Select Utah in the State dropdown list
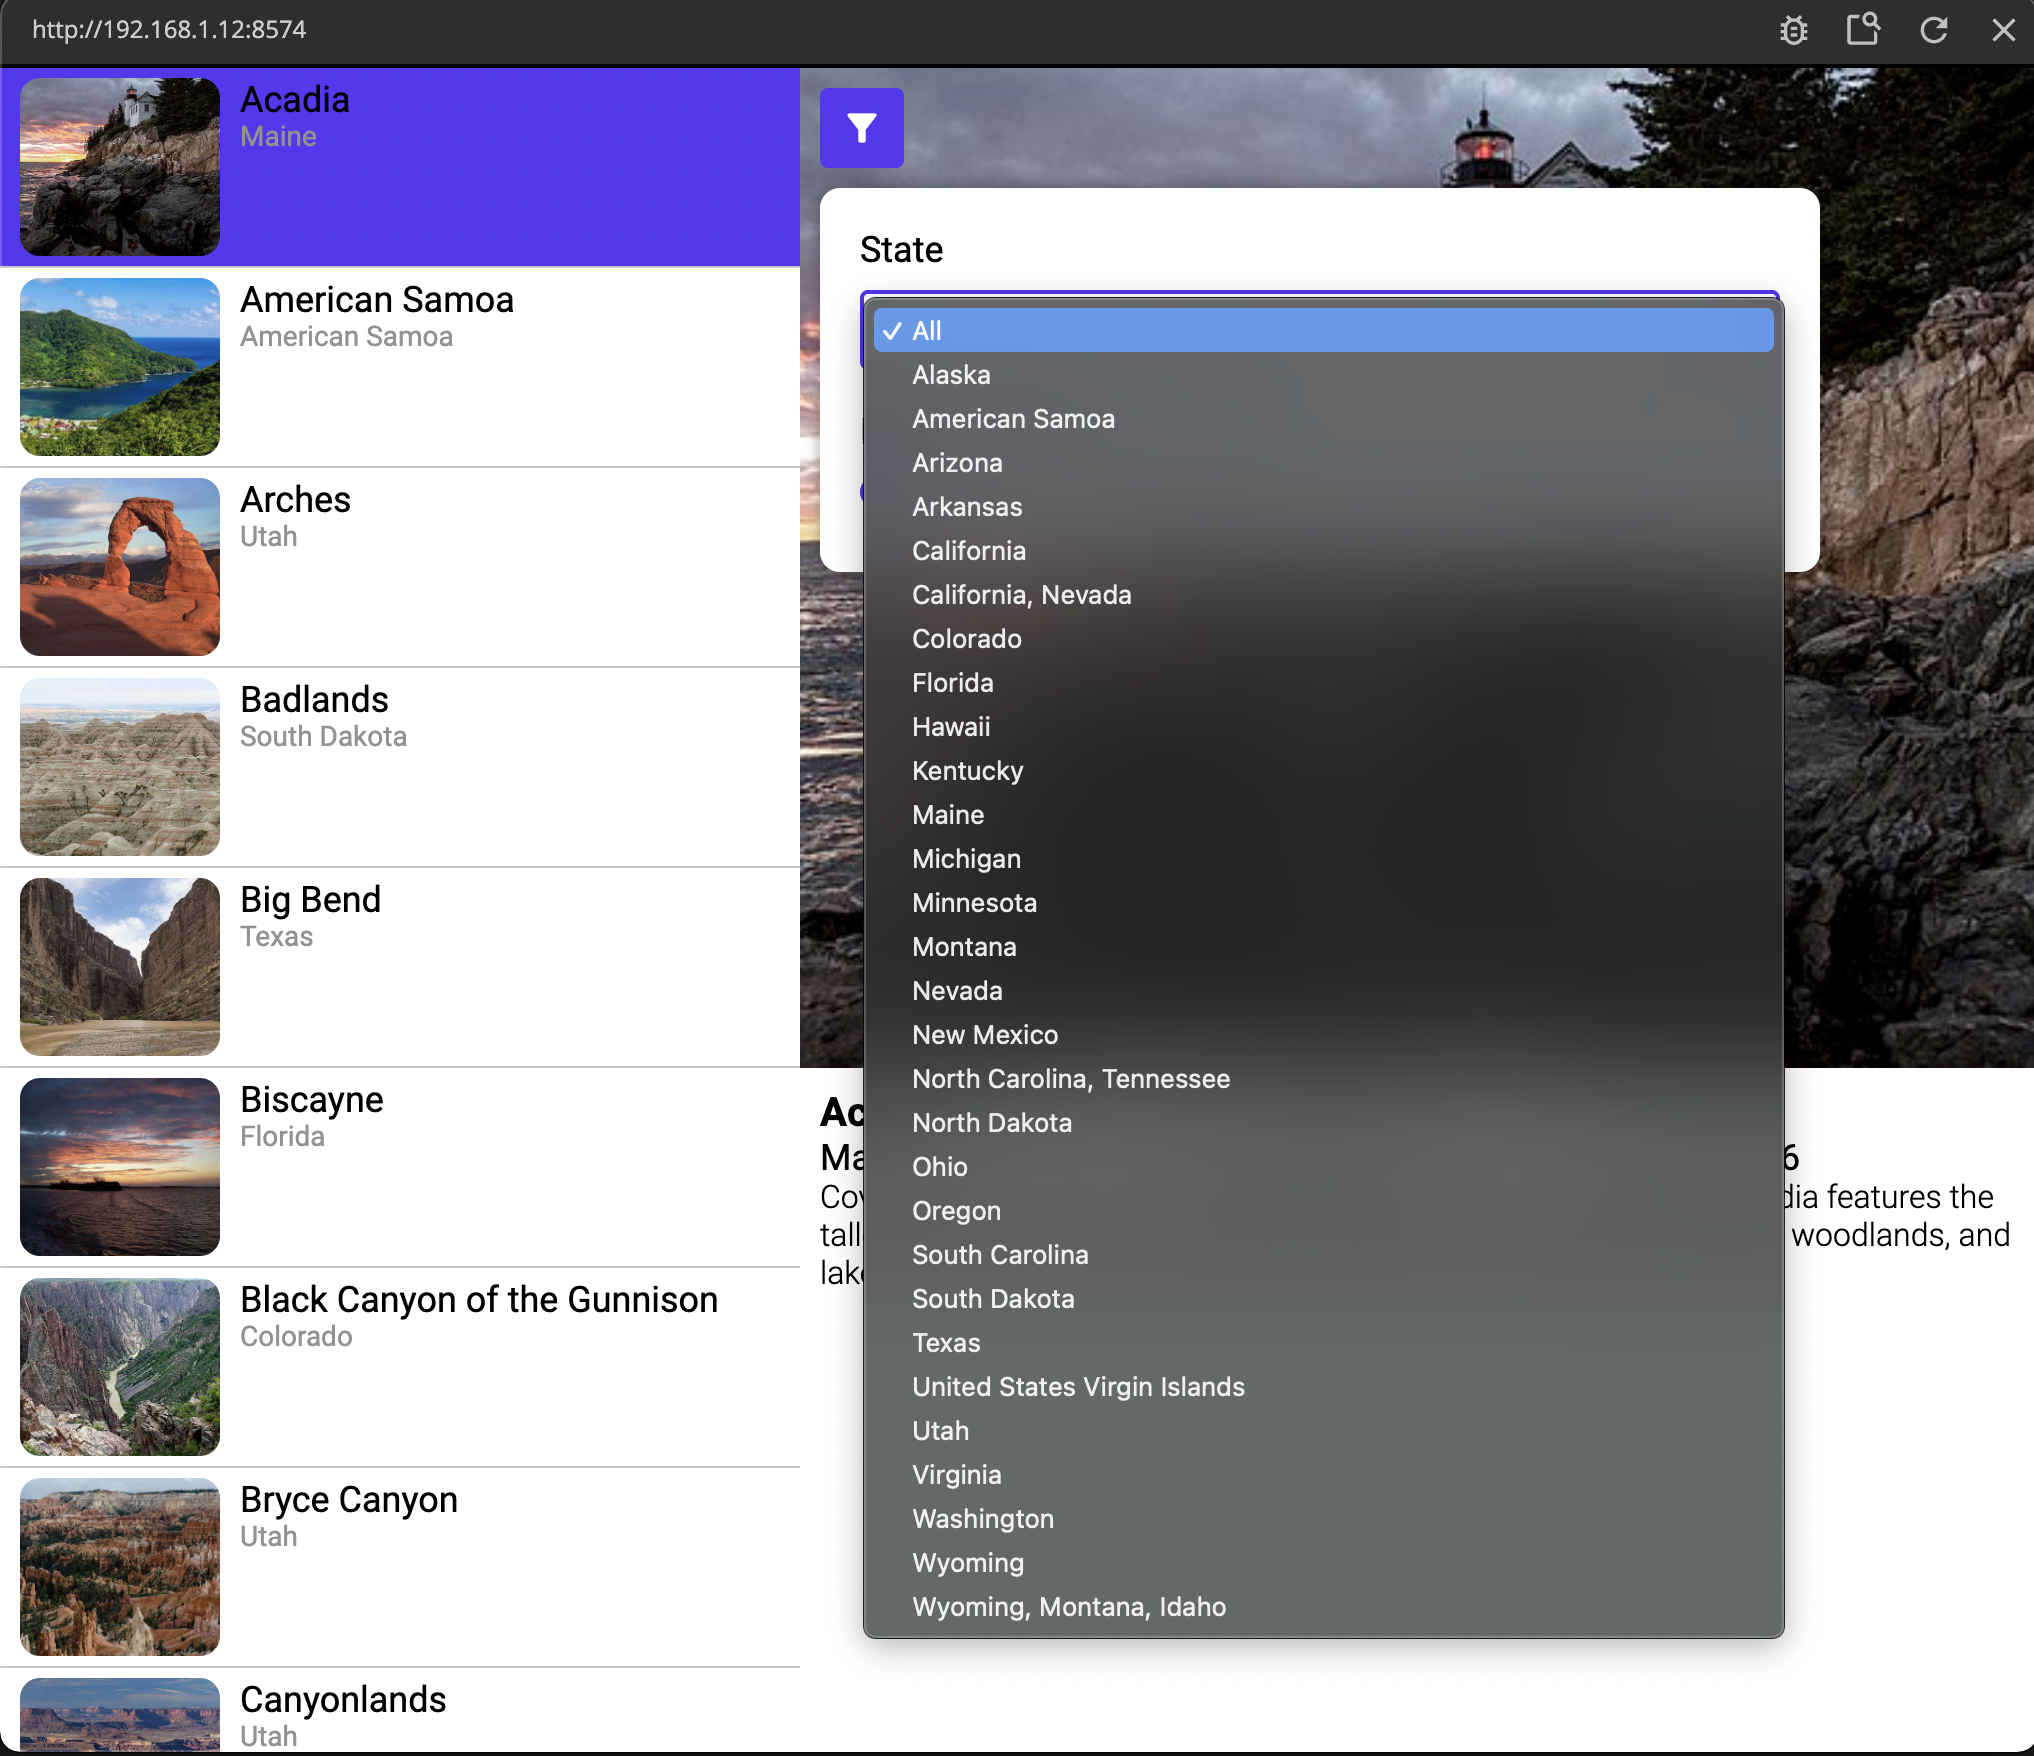 click(x=1323, y=1431)
